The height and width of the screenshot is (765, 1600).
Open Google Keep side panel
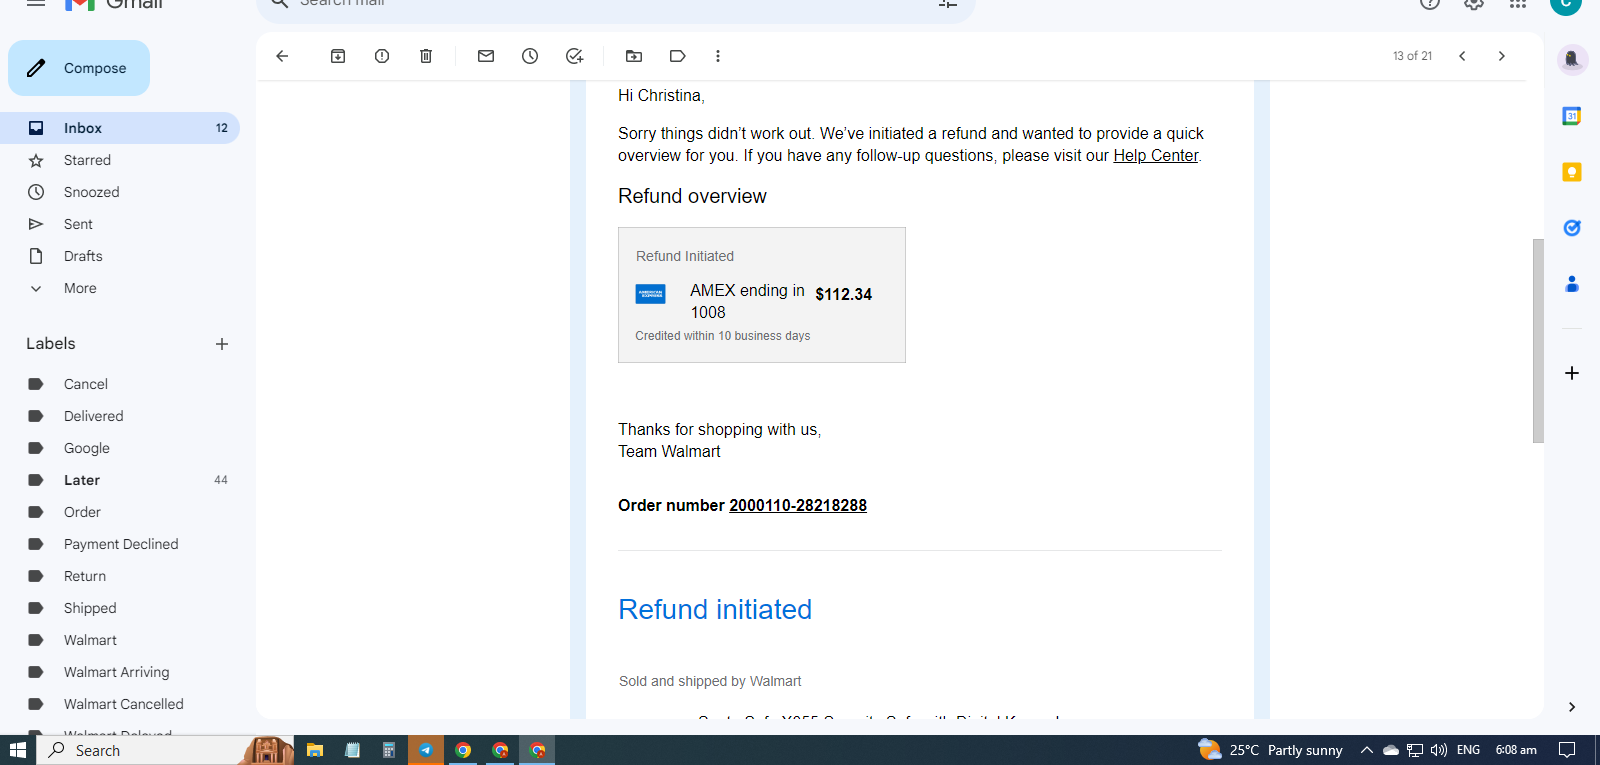(1572, 172)
